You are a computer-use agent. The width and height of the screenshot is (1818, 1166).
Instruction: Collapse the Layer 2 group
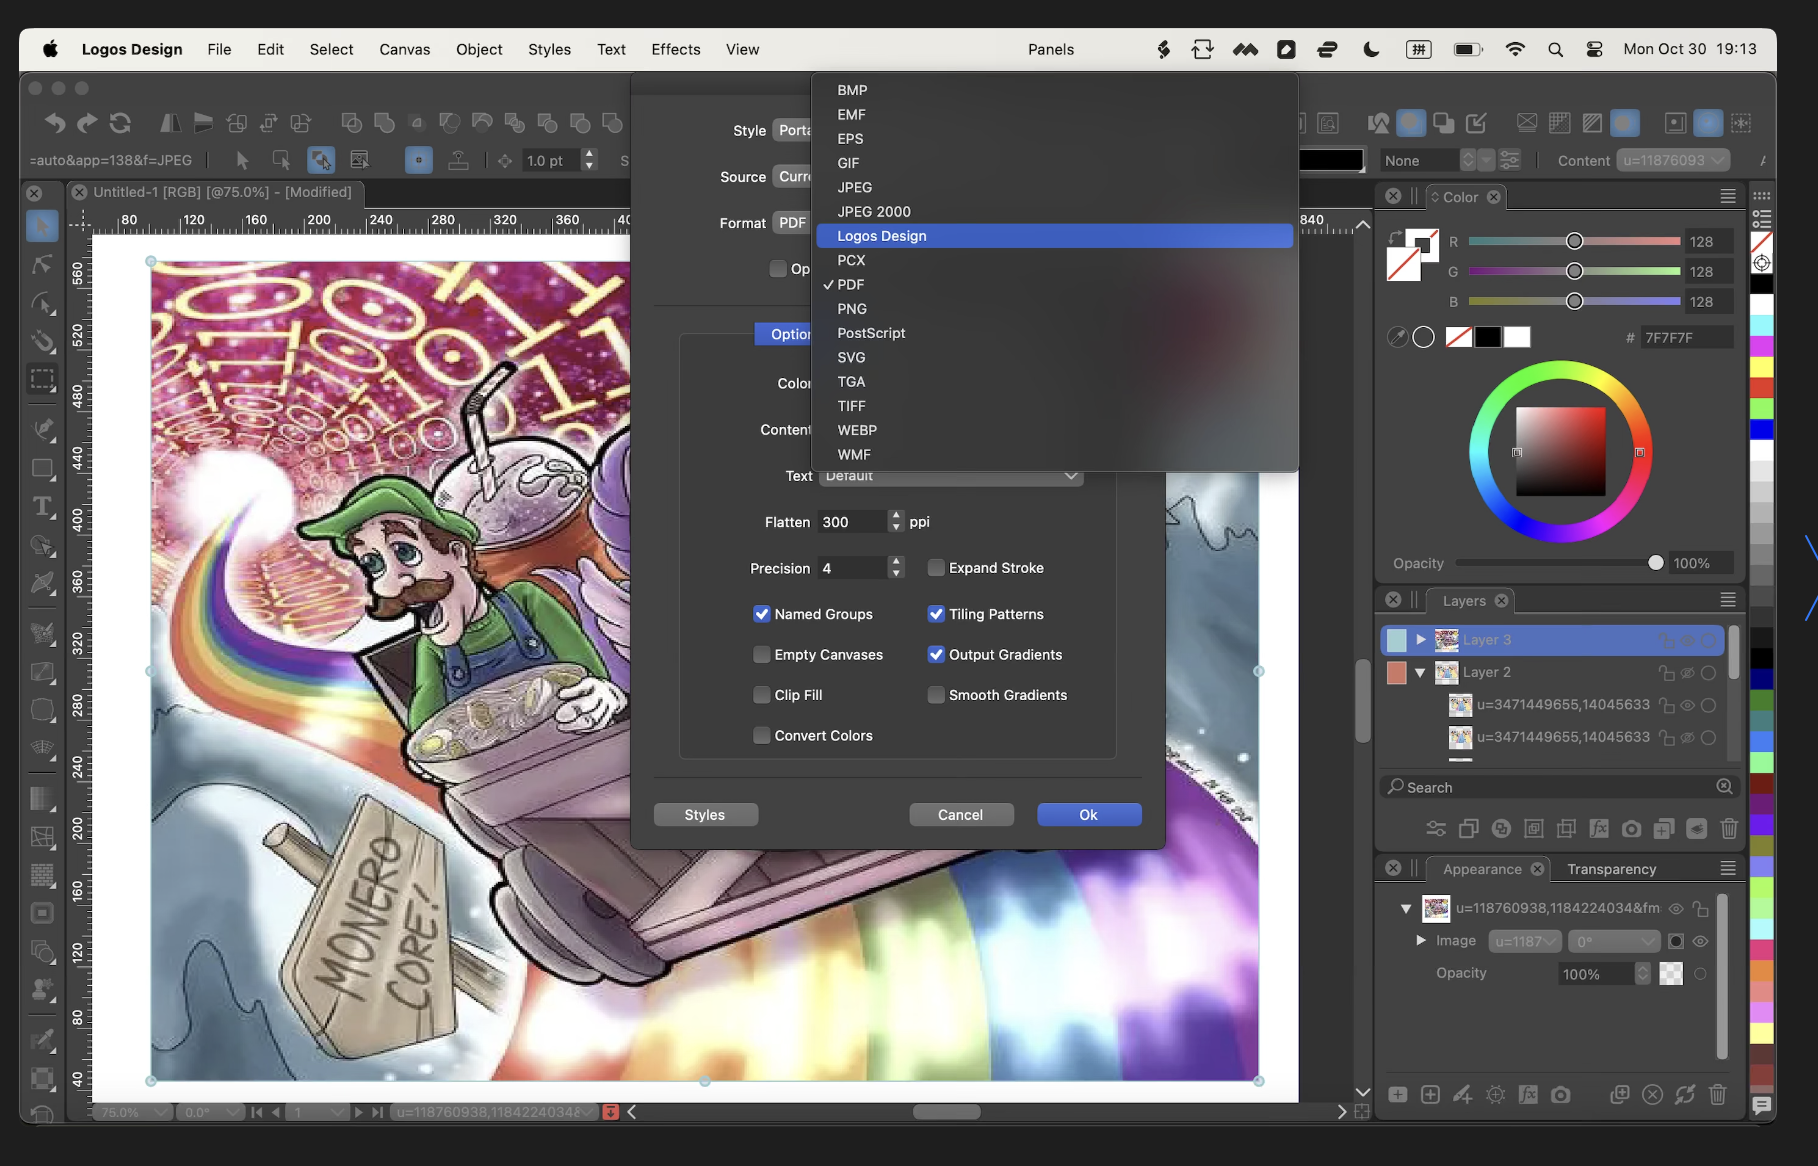pyautogui.click(x=1420, y=673)
